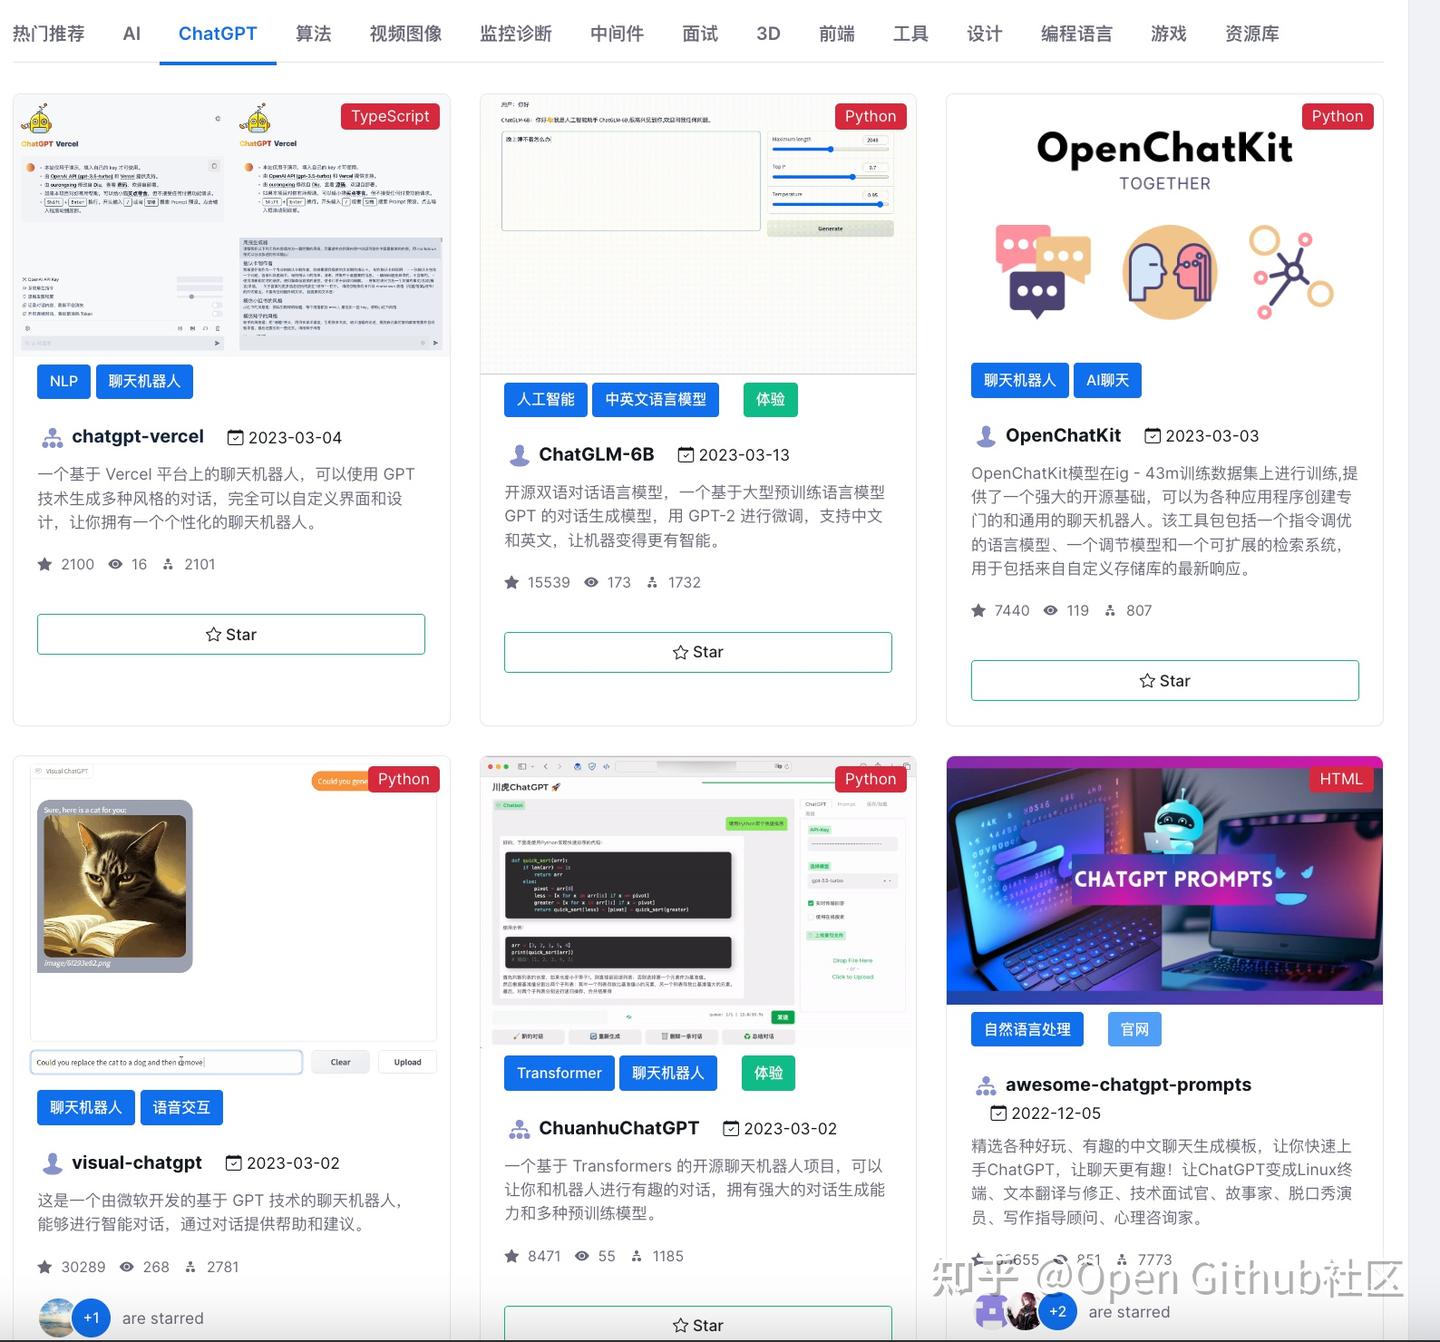
Task: Select the NLP tag on chatgpt-vercel
Action: click(x=63, y=381)
